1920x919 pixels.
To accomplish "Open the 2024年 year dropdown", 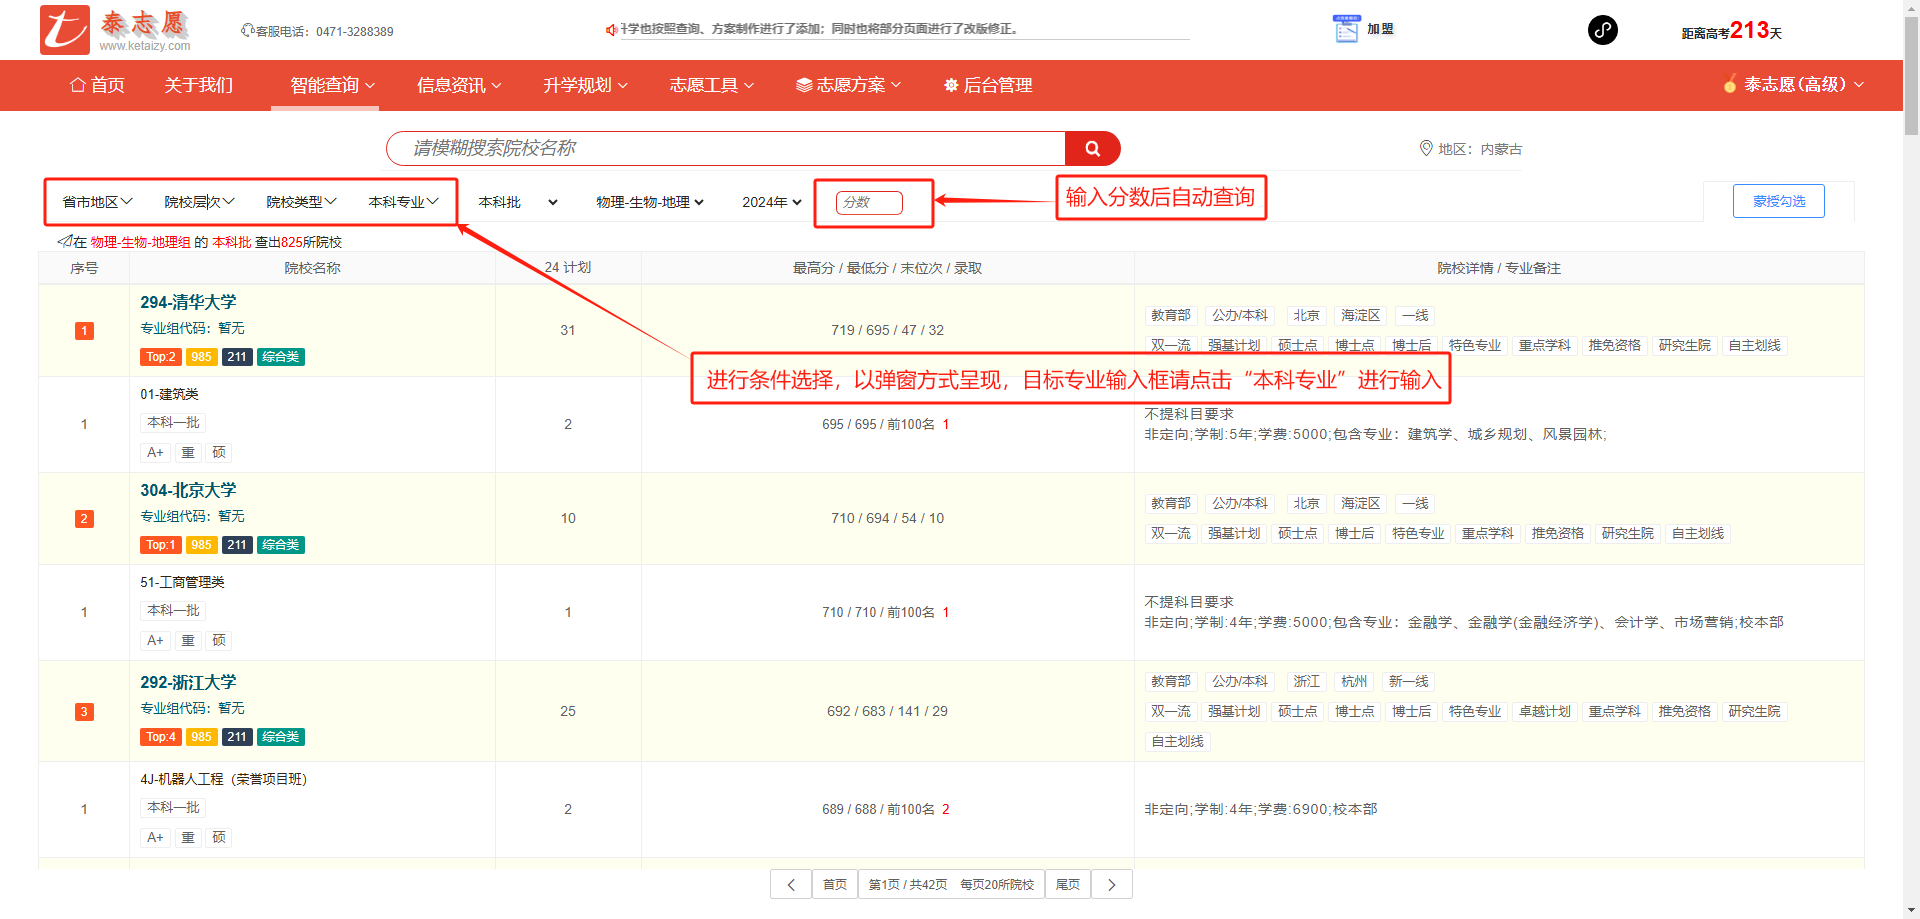I will click(x=771, y=202).
